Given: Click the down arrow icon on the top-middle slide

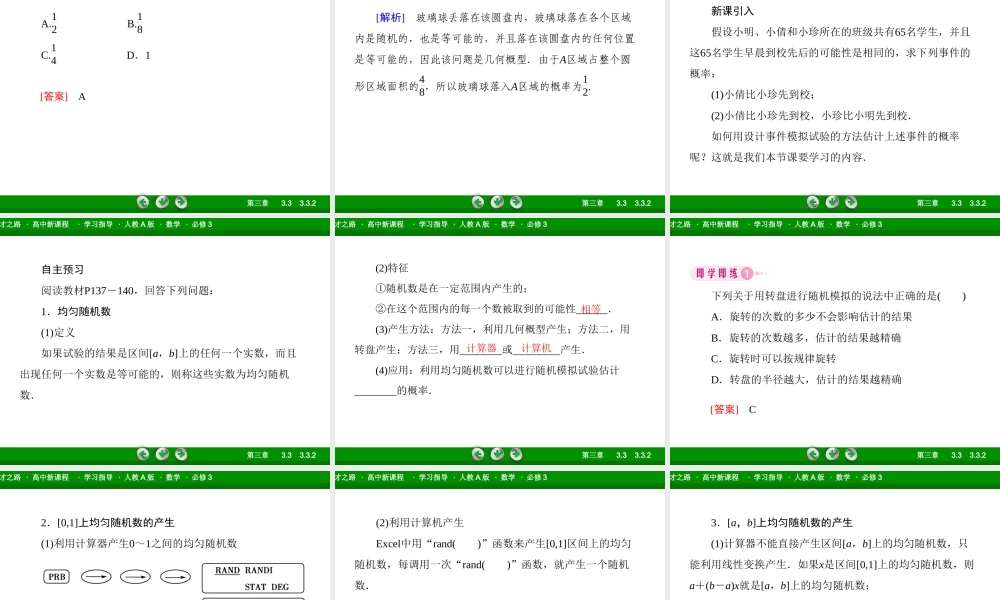Looking at the screenshot, I should click(497, 202).
